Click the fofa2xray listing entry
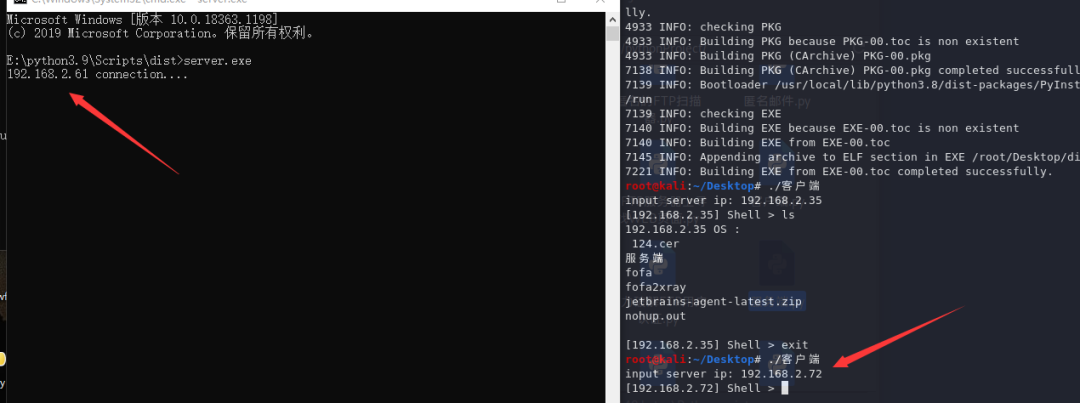The height and width of the screenshot is (403, 1080). pos(656,287)
